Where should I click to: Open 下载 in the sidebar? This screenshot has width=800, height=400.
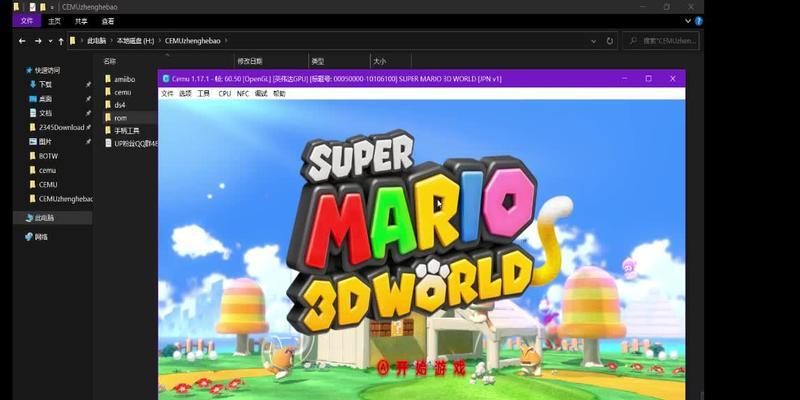coord(41,84)
